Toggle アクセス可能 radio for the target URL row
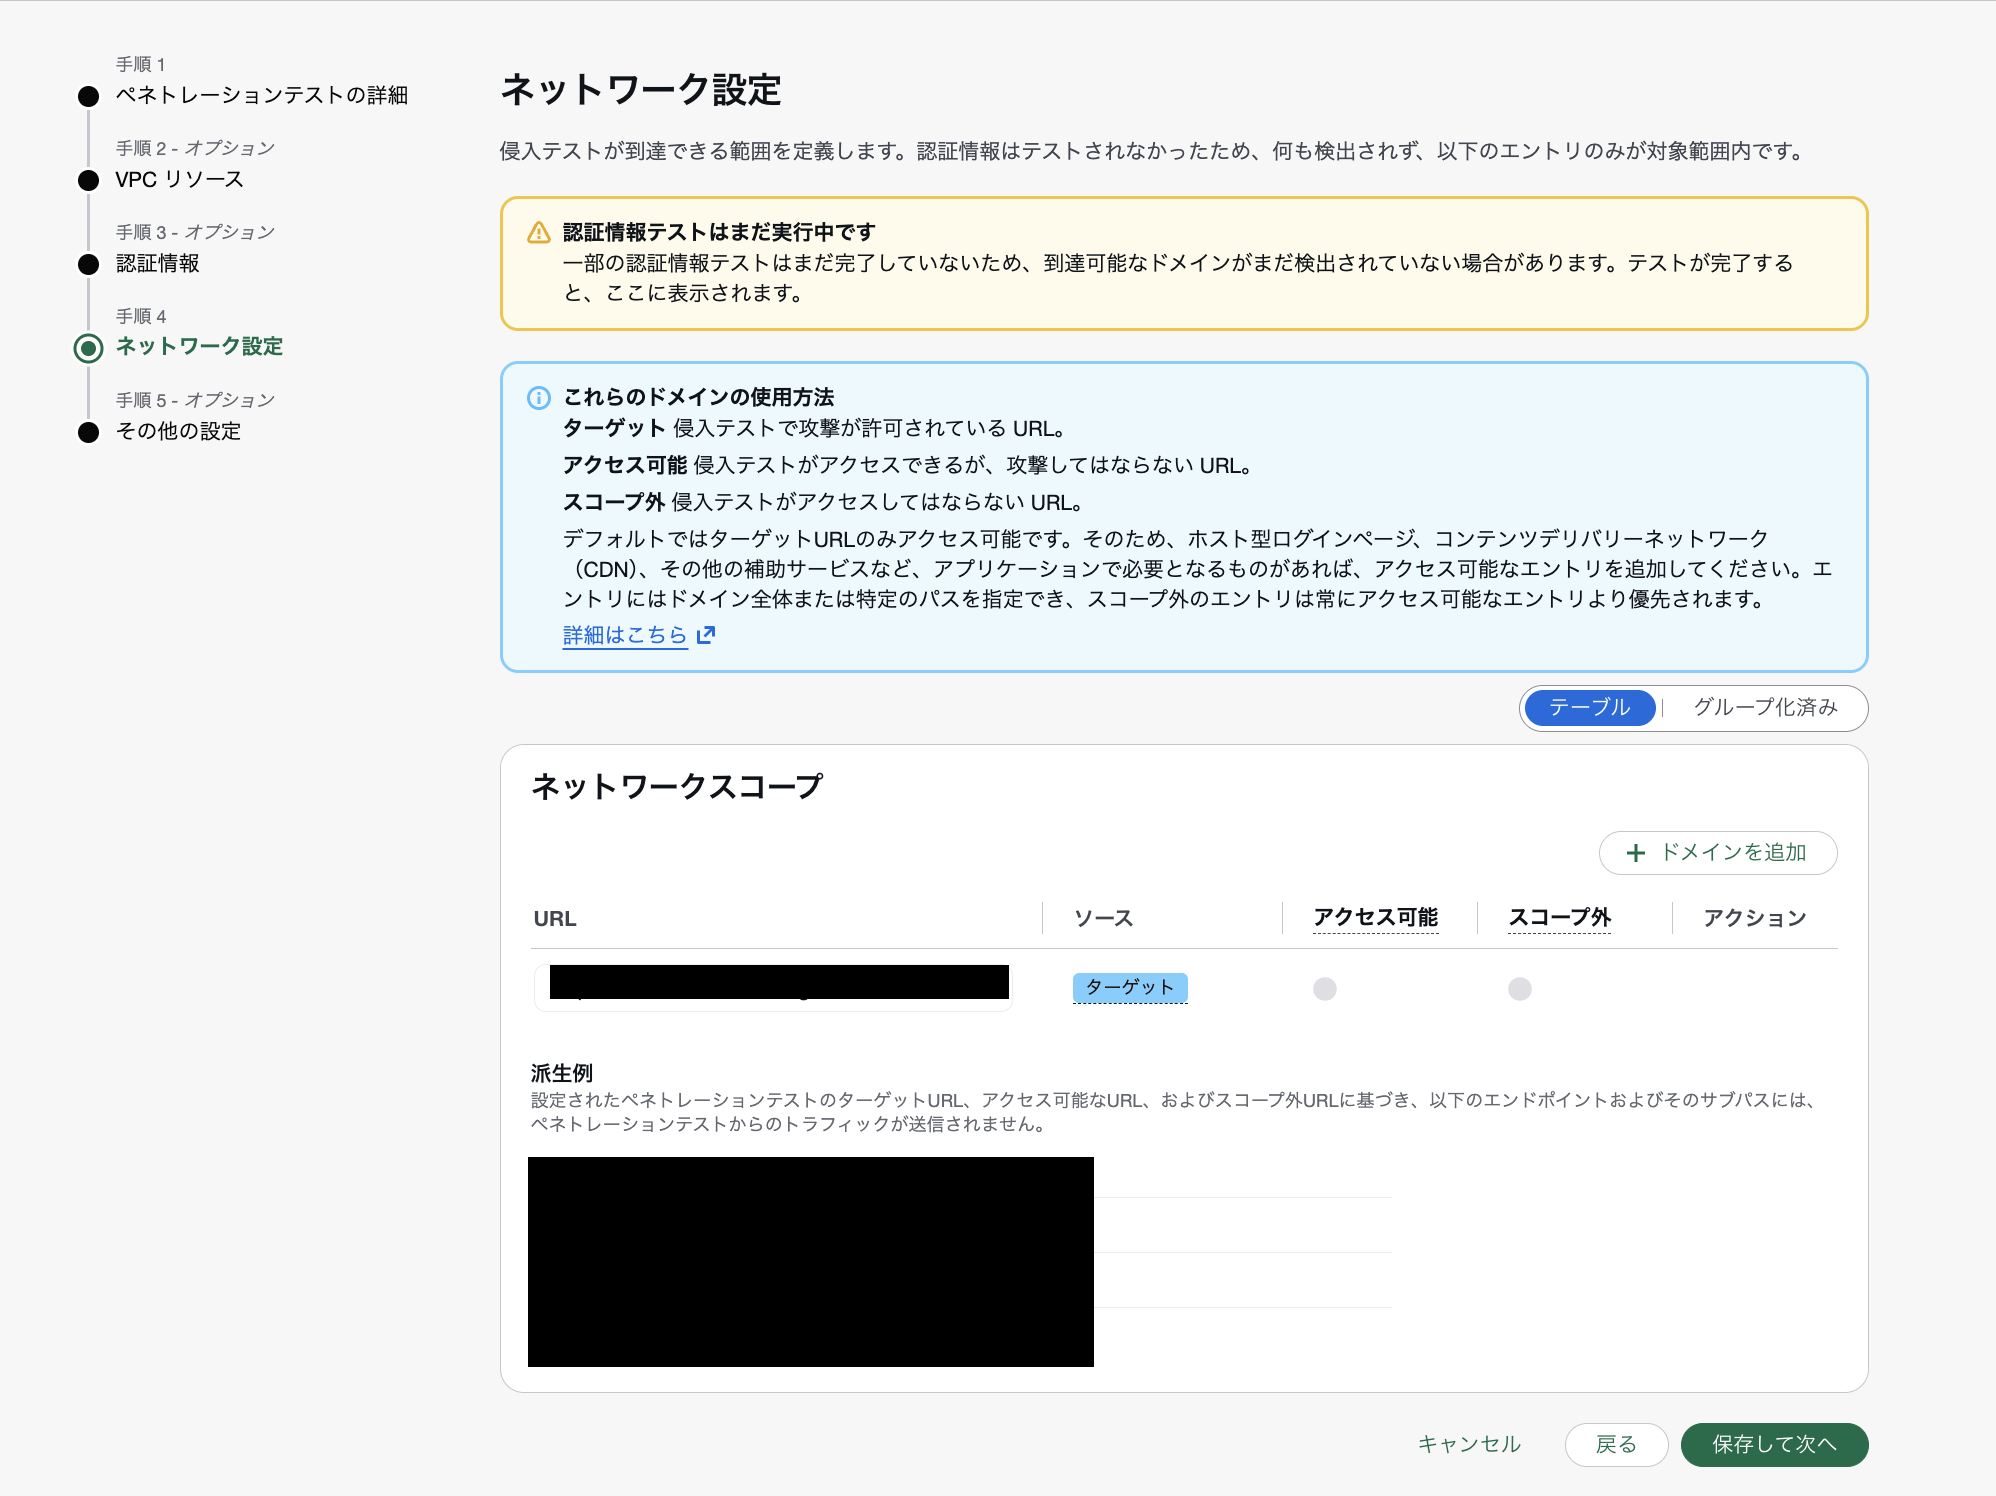Screen dimensions: 1996x1496 click(1325, 989)
